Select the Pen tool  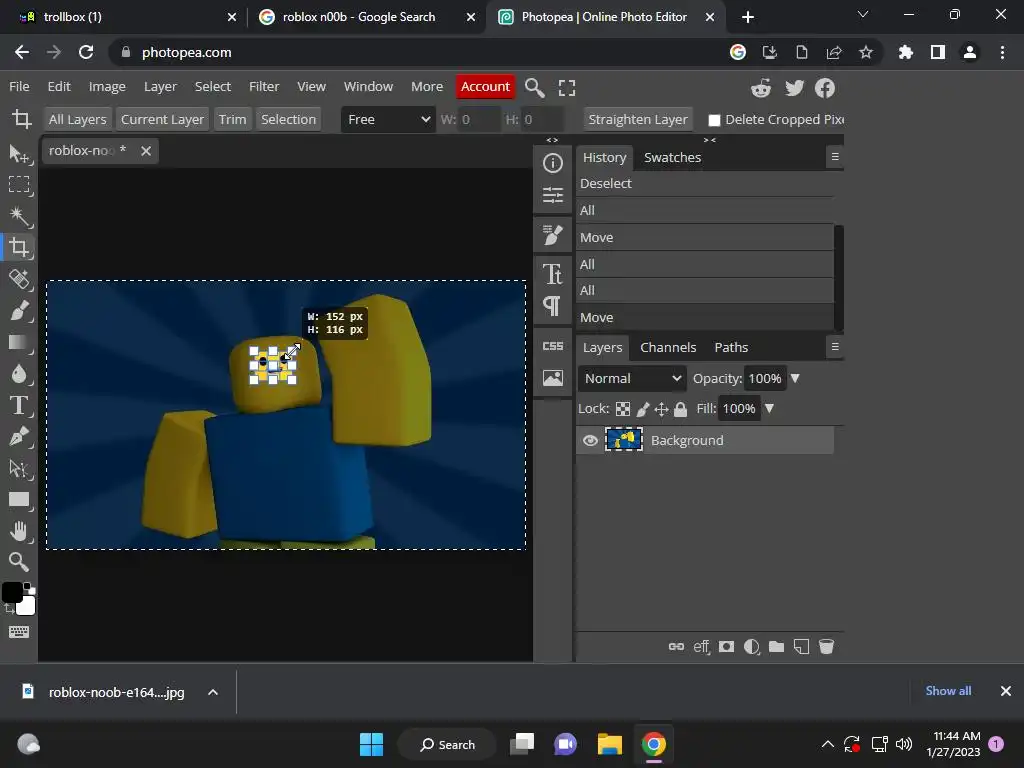(x=19, y=436)
